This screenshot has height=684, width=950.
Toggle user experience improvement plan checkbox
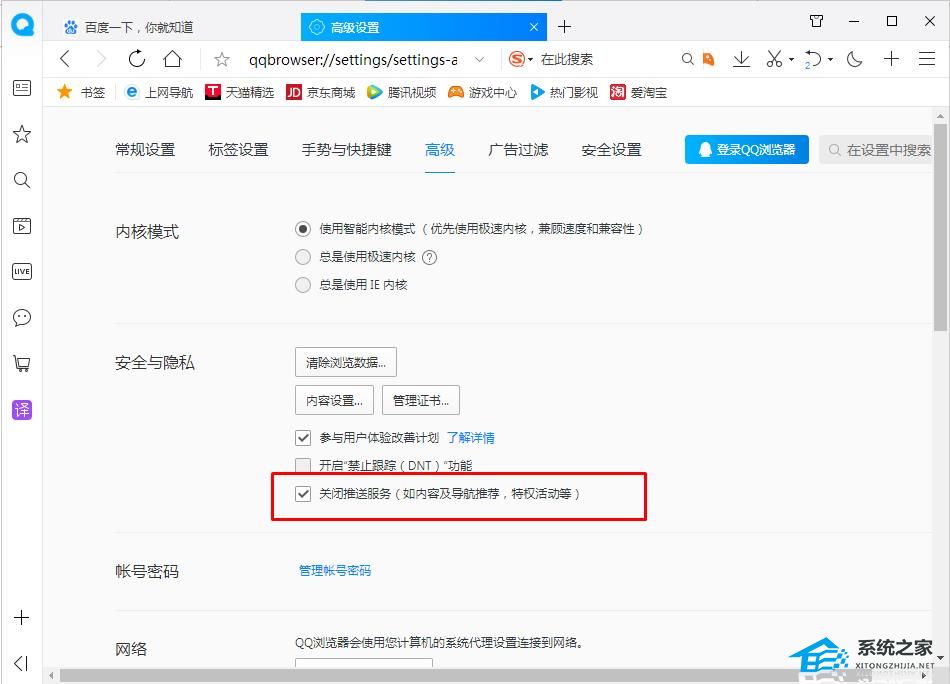pyautogui.click(x=303, y=437)
